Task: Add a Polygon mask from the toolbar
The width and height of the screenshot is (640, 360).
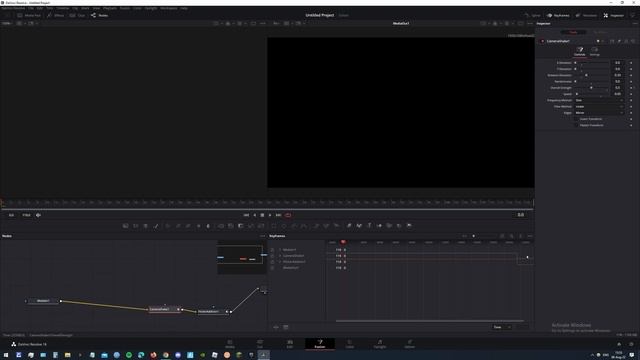Action: (294, 226)
